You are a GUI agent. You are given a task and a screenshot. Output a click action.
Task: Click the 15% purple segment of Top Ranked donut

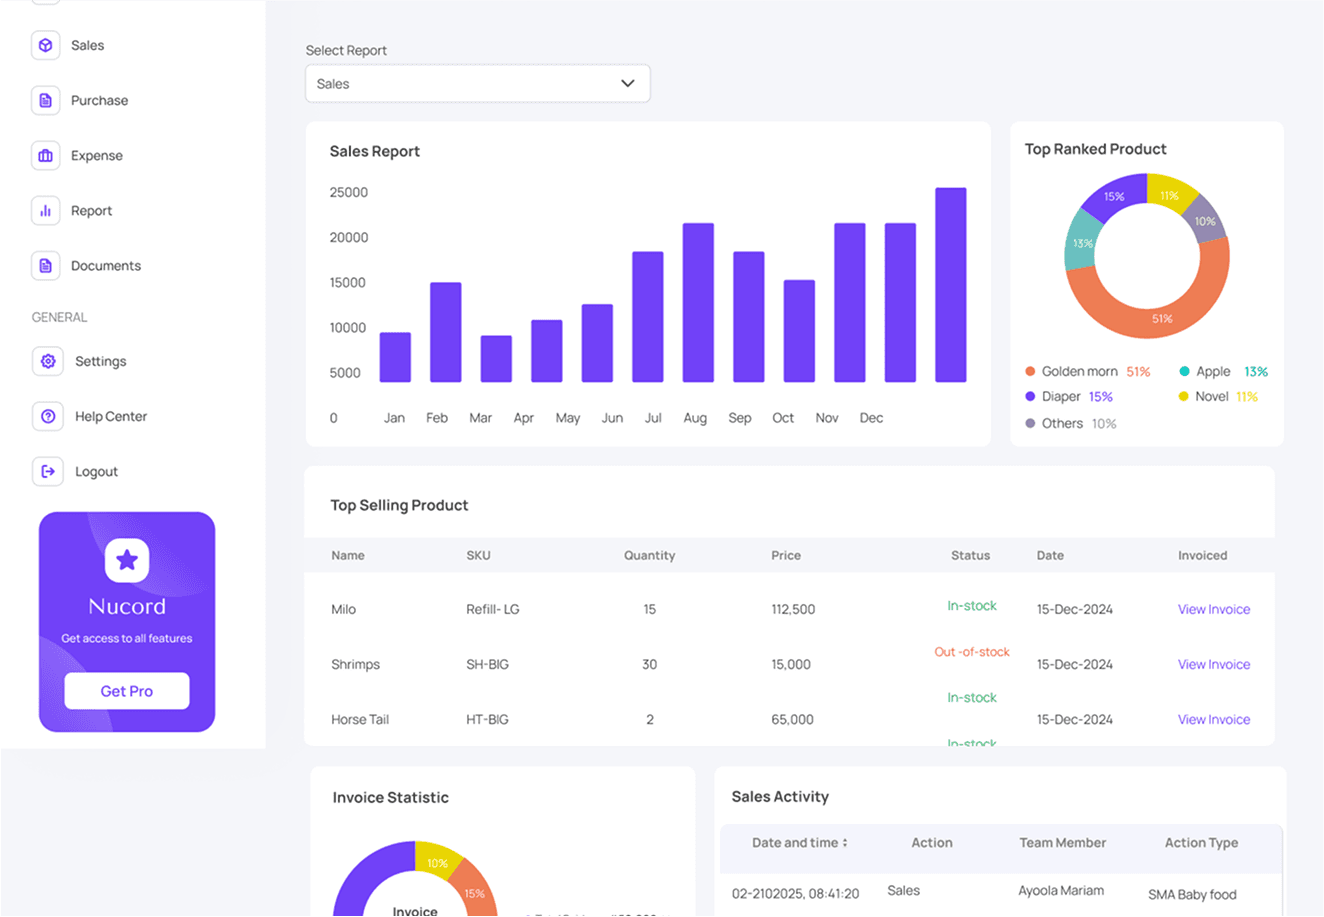click(x=1113, y=195)
